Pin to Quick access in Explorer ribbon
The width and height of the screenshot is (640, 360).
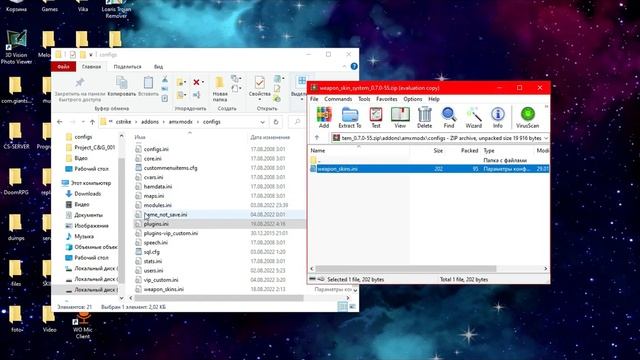80,89
